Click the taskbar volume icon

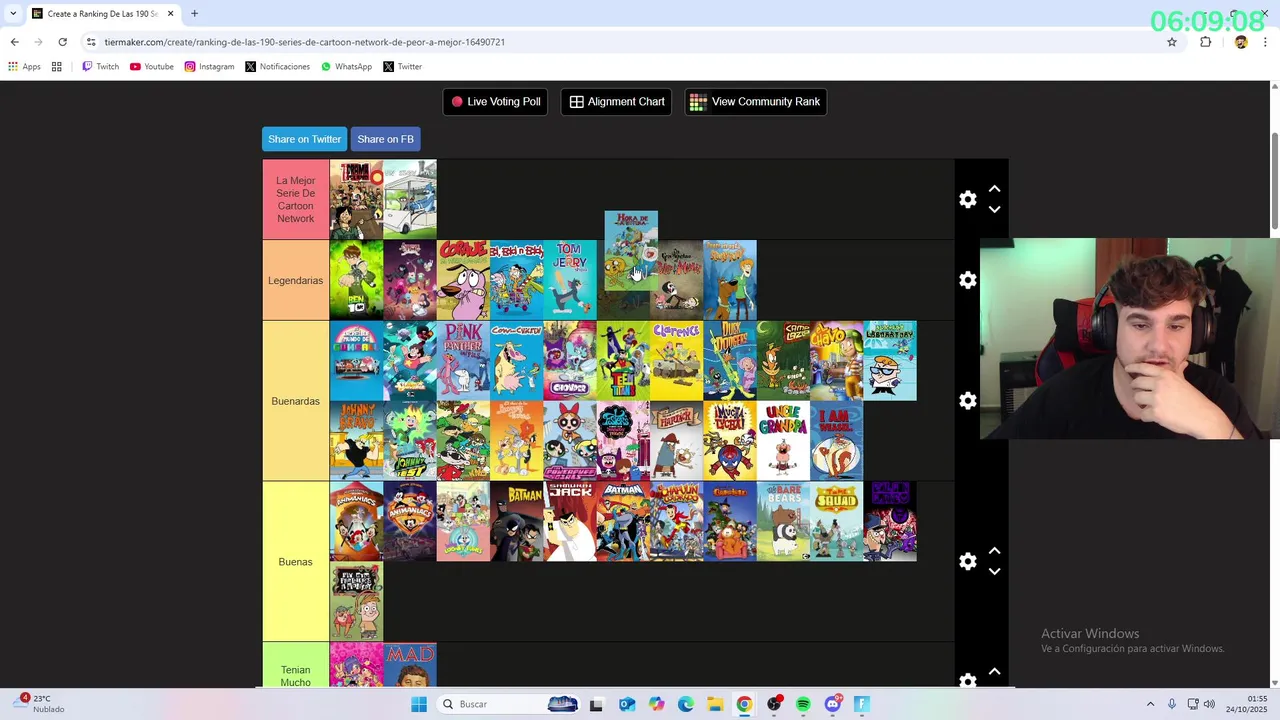(x=1209, y=704)
